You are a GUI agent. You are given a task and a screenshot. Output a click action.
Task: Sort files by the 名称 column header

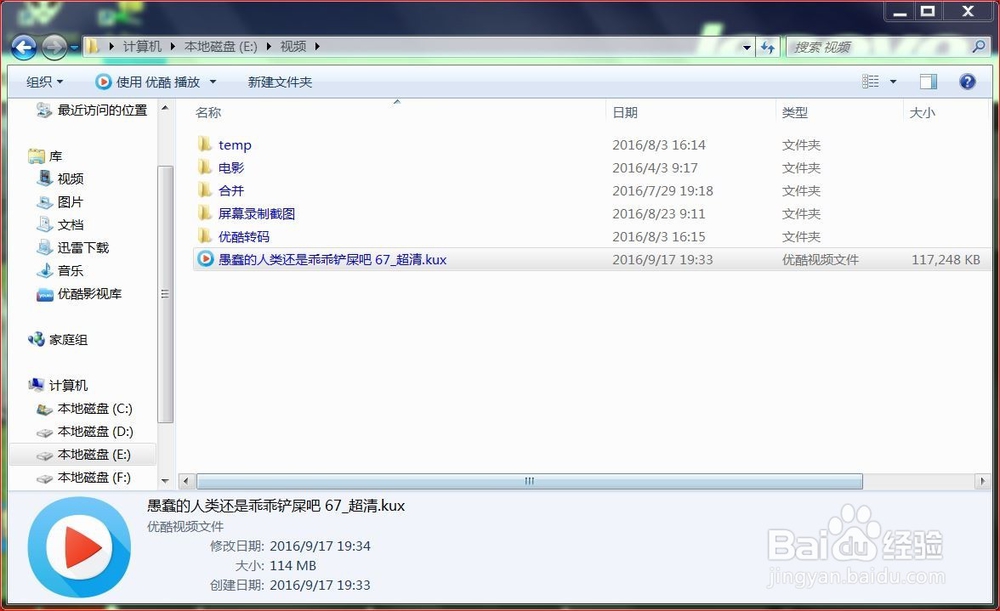click(x=208, y=112)
